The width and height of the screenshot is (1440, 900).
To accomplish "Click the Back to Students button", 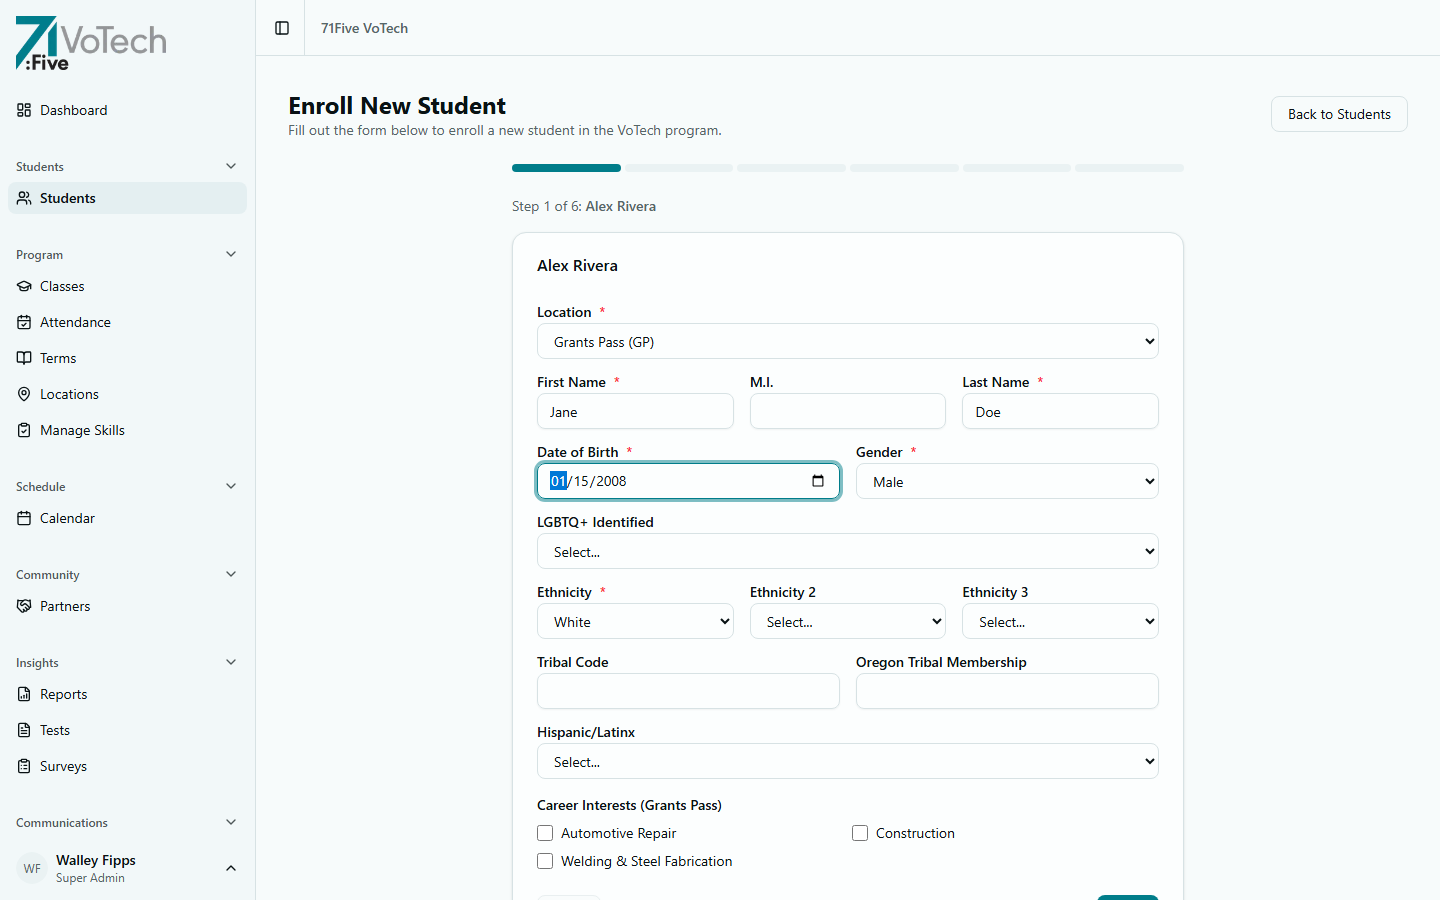I will click(1338, 114).
